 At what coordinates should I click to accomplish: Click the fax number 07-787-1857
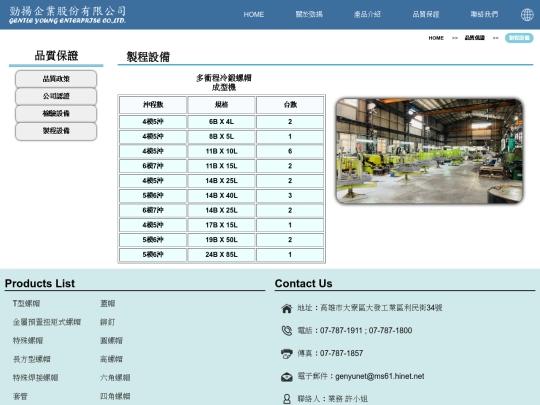pyautogui.click(x=341, y=353)
